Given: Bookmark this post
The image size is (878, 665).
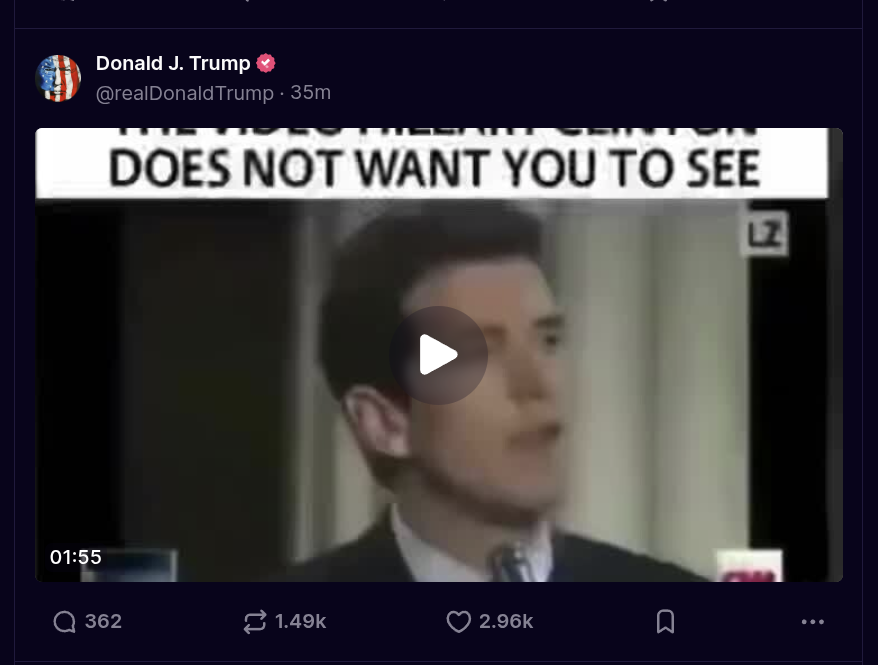Looking at the screenshot, I should coord(665,621).
